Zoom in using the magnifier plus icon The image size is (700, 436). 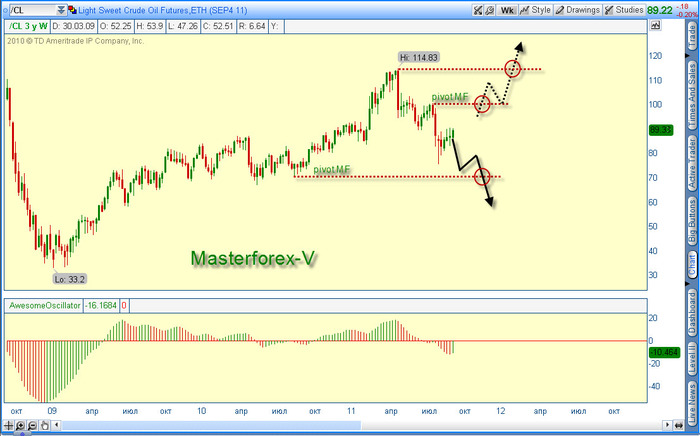(21, 427)
